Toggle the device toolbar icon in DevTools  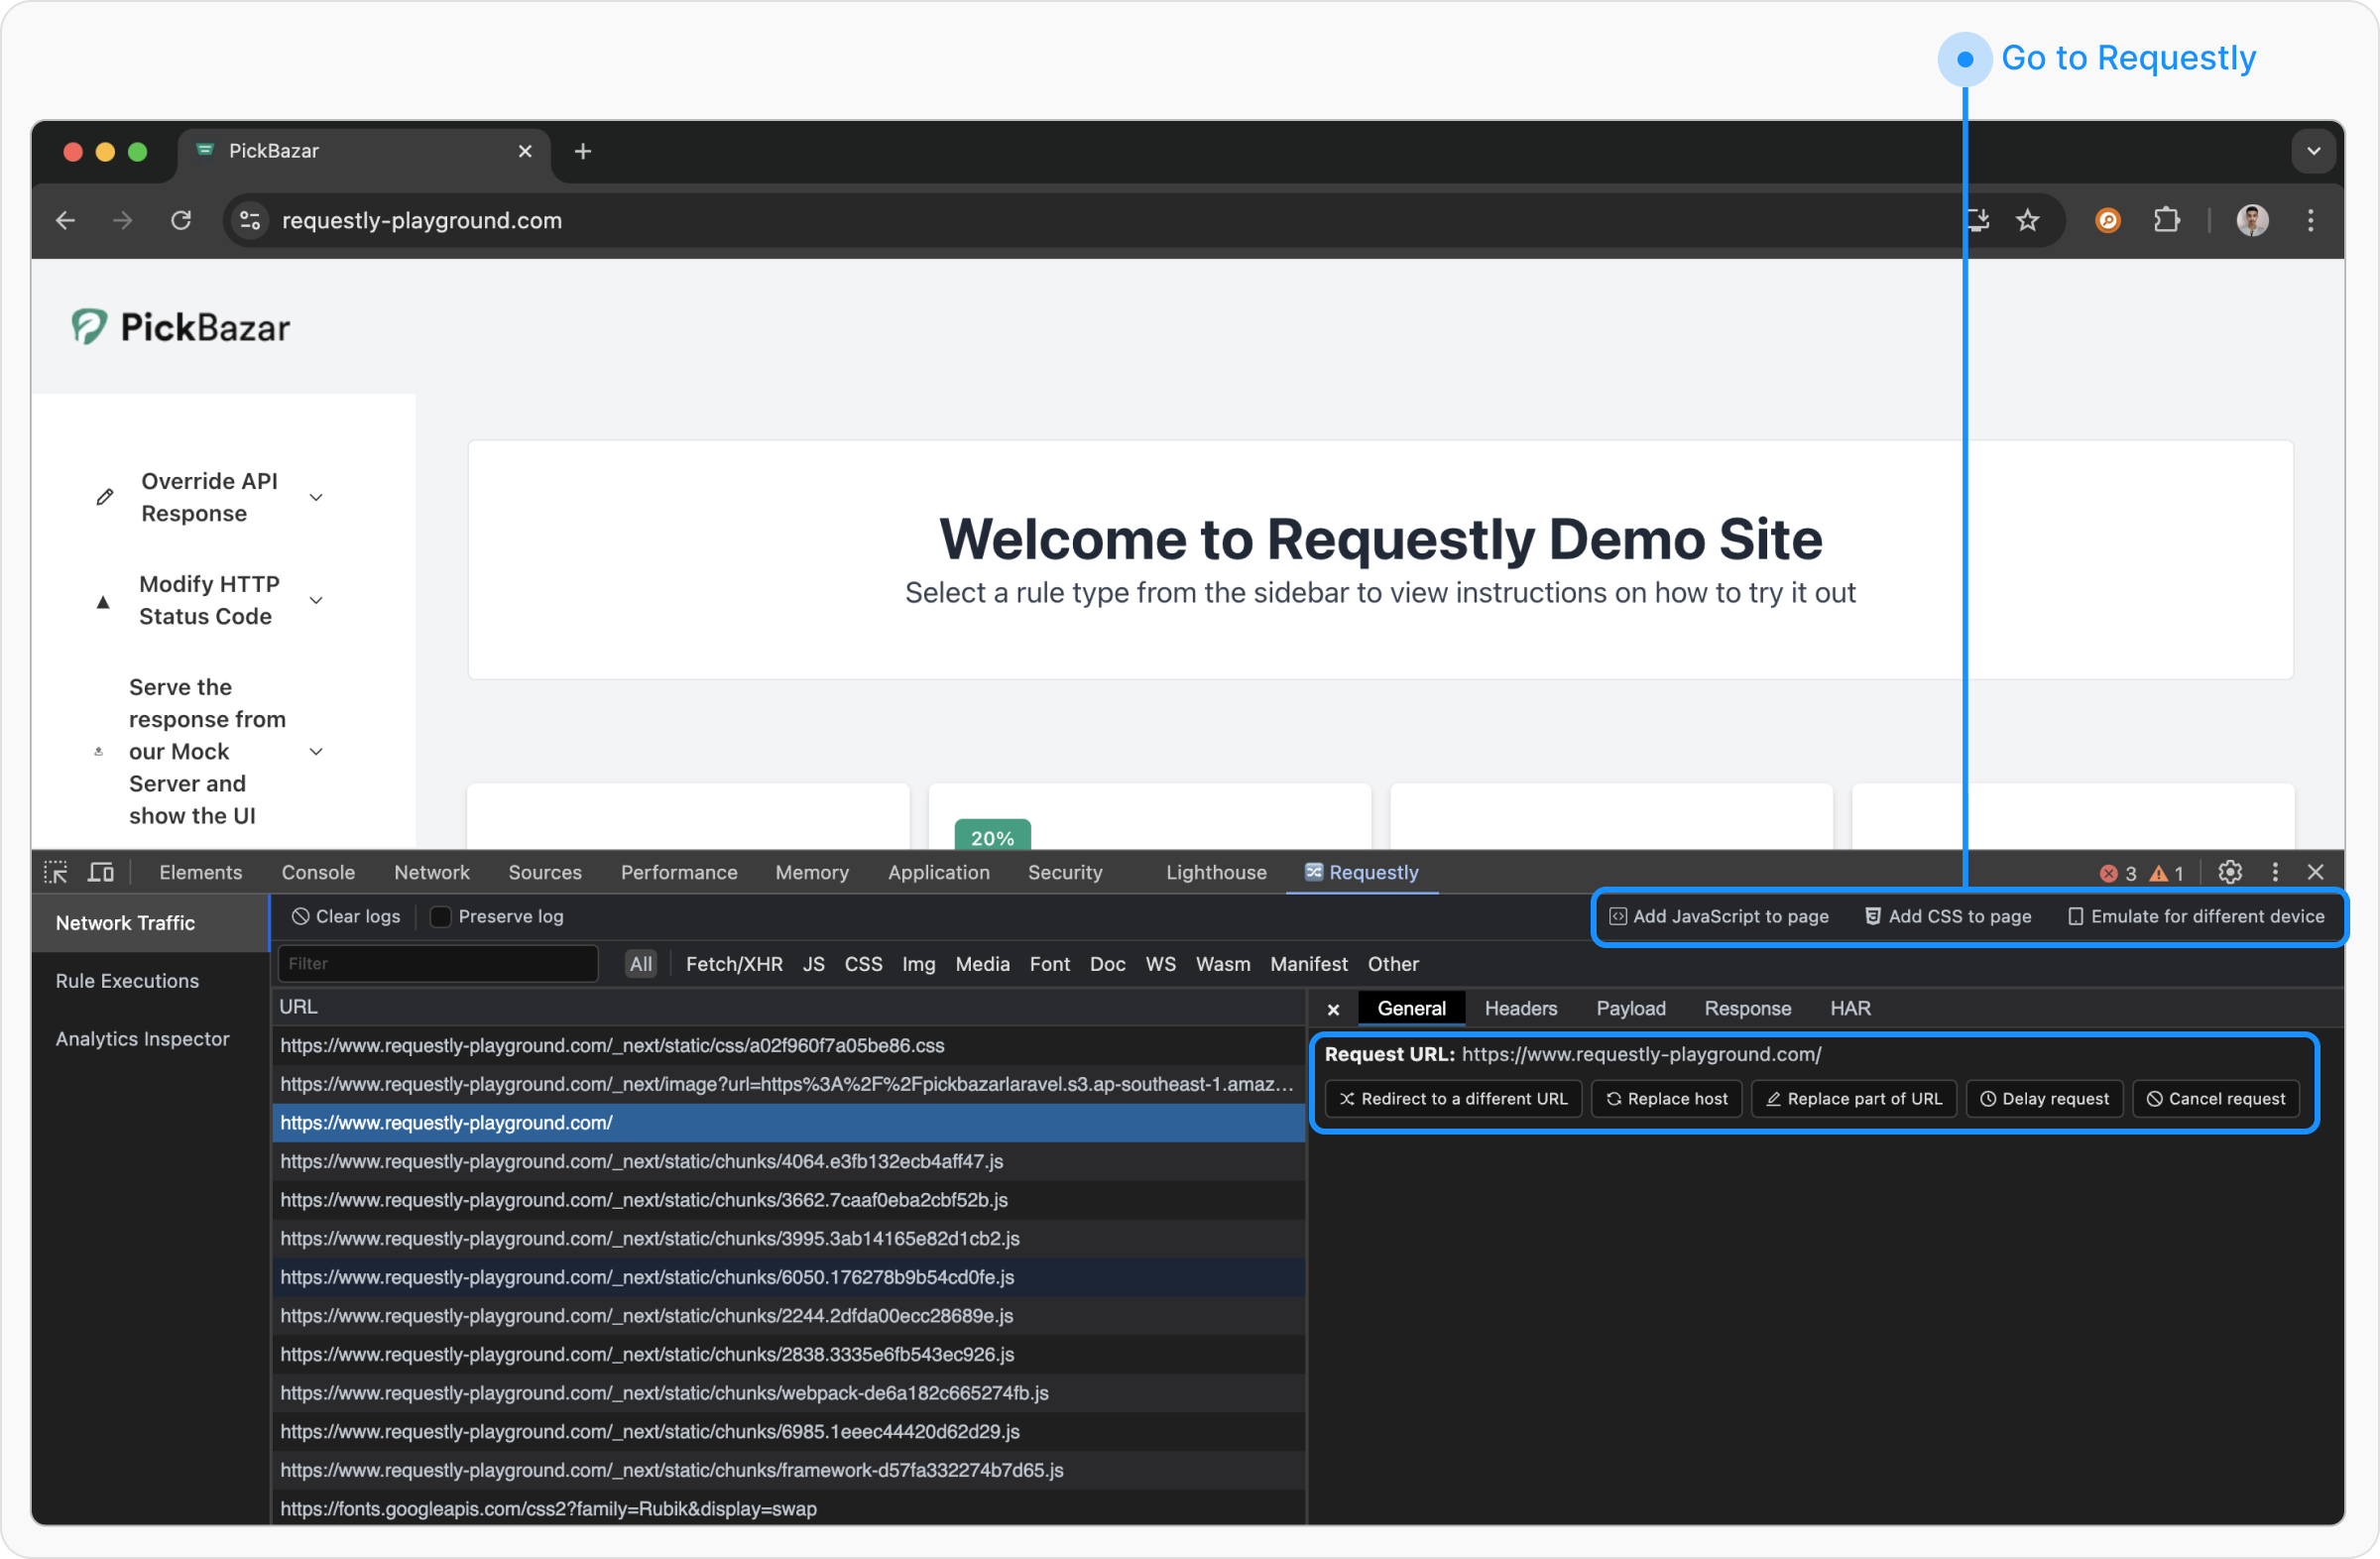101,872
